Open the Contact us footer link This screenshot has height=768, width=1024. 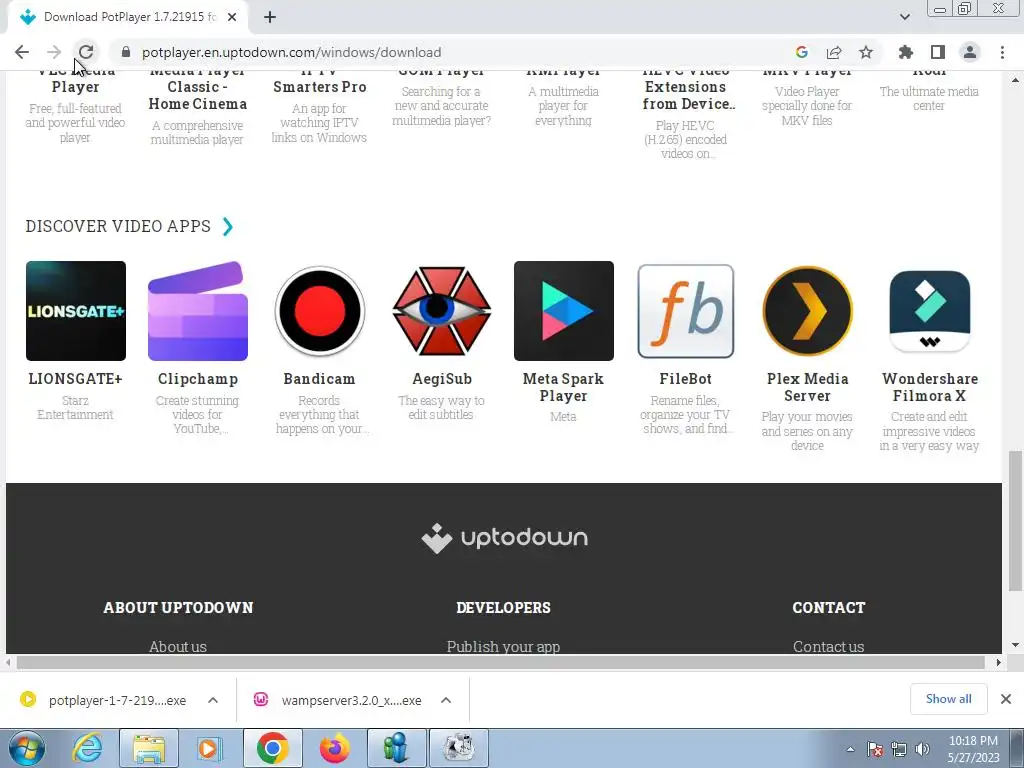pos(829,647)
